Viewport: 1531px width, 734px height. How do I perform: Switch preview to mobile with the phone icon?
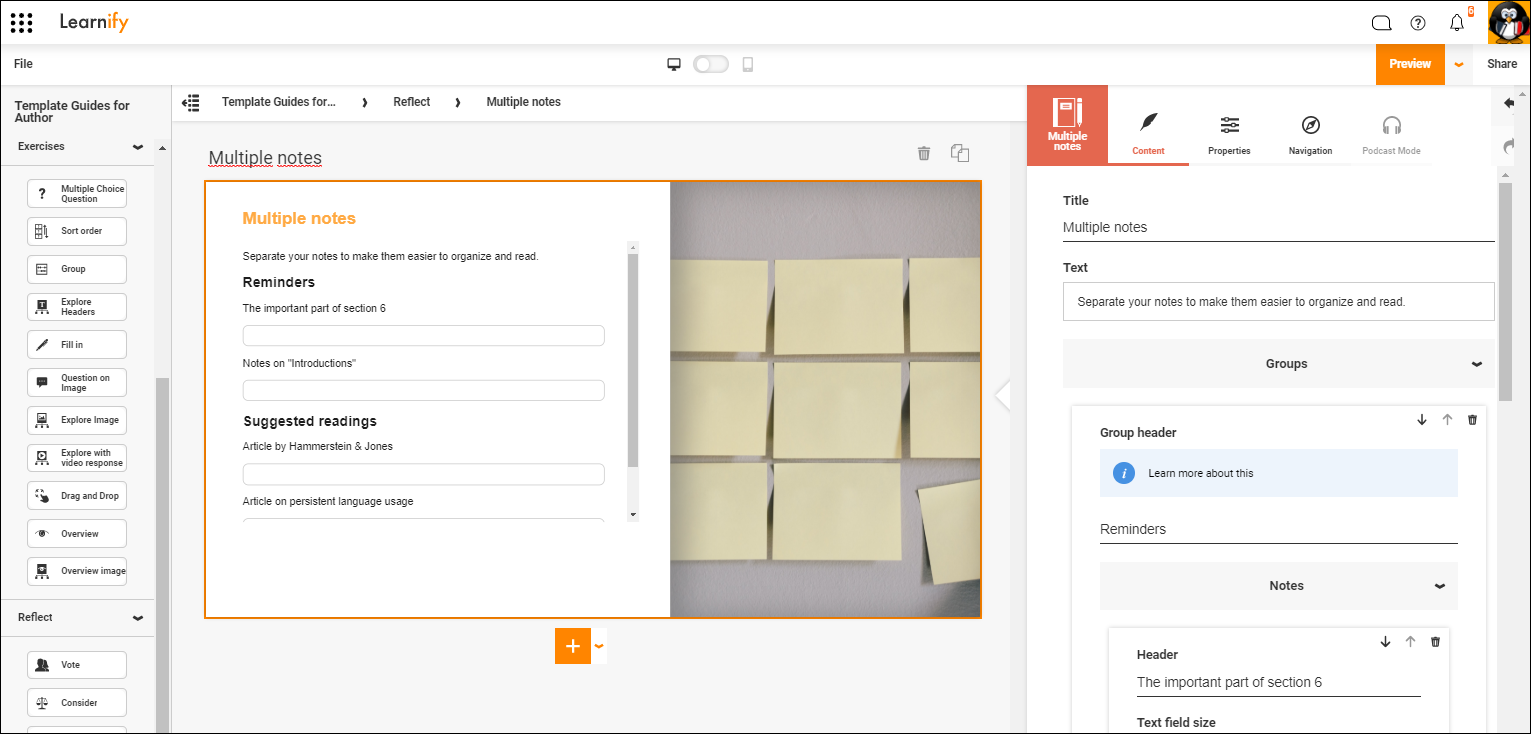pyautogui.click(x=747, y=63)
